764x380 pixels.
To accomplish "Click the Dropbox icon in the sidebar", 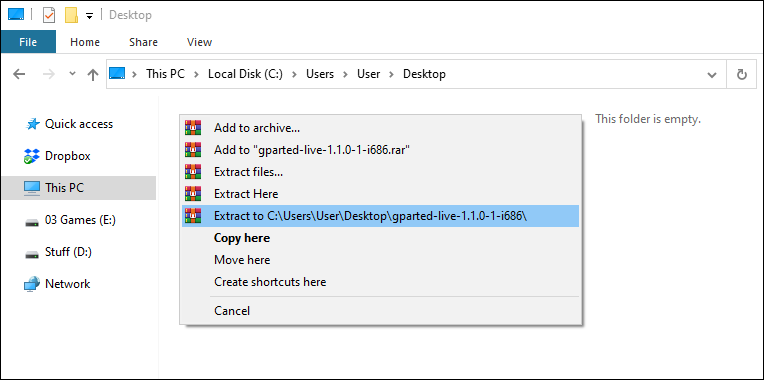I will coord(32,156).
